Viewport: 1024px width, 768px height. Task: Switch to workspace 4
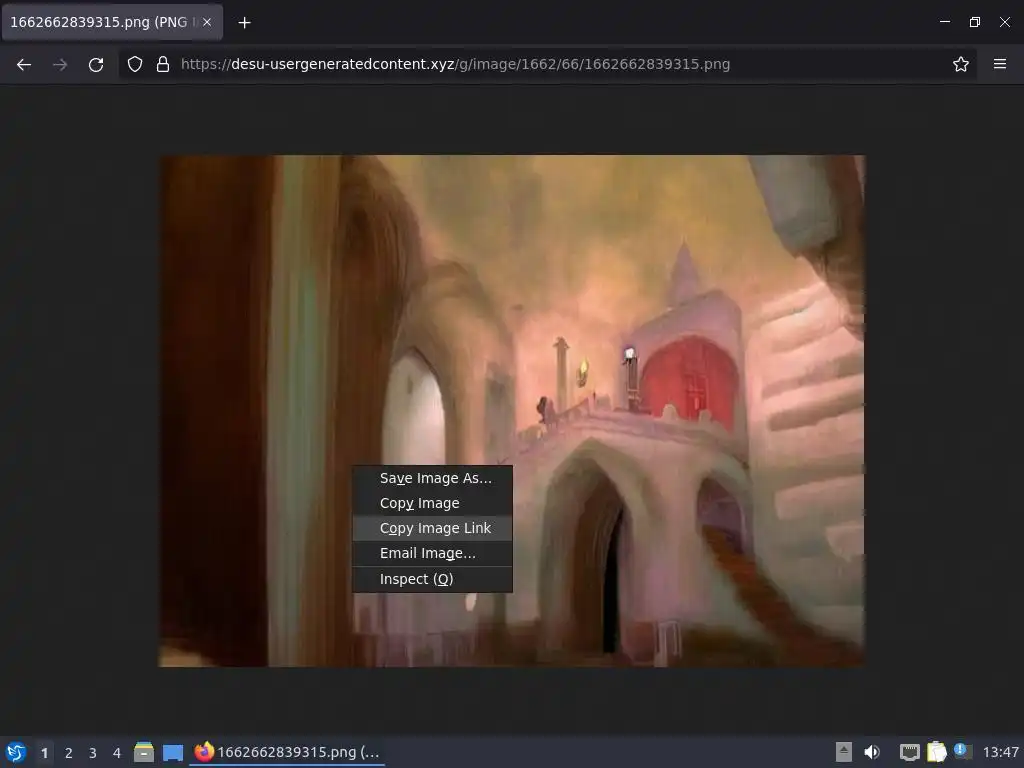click(117, 753)
